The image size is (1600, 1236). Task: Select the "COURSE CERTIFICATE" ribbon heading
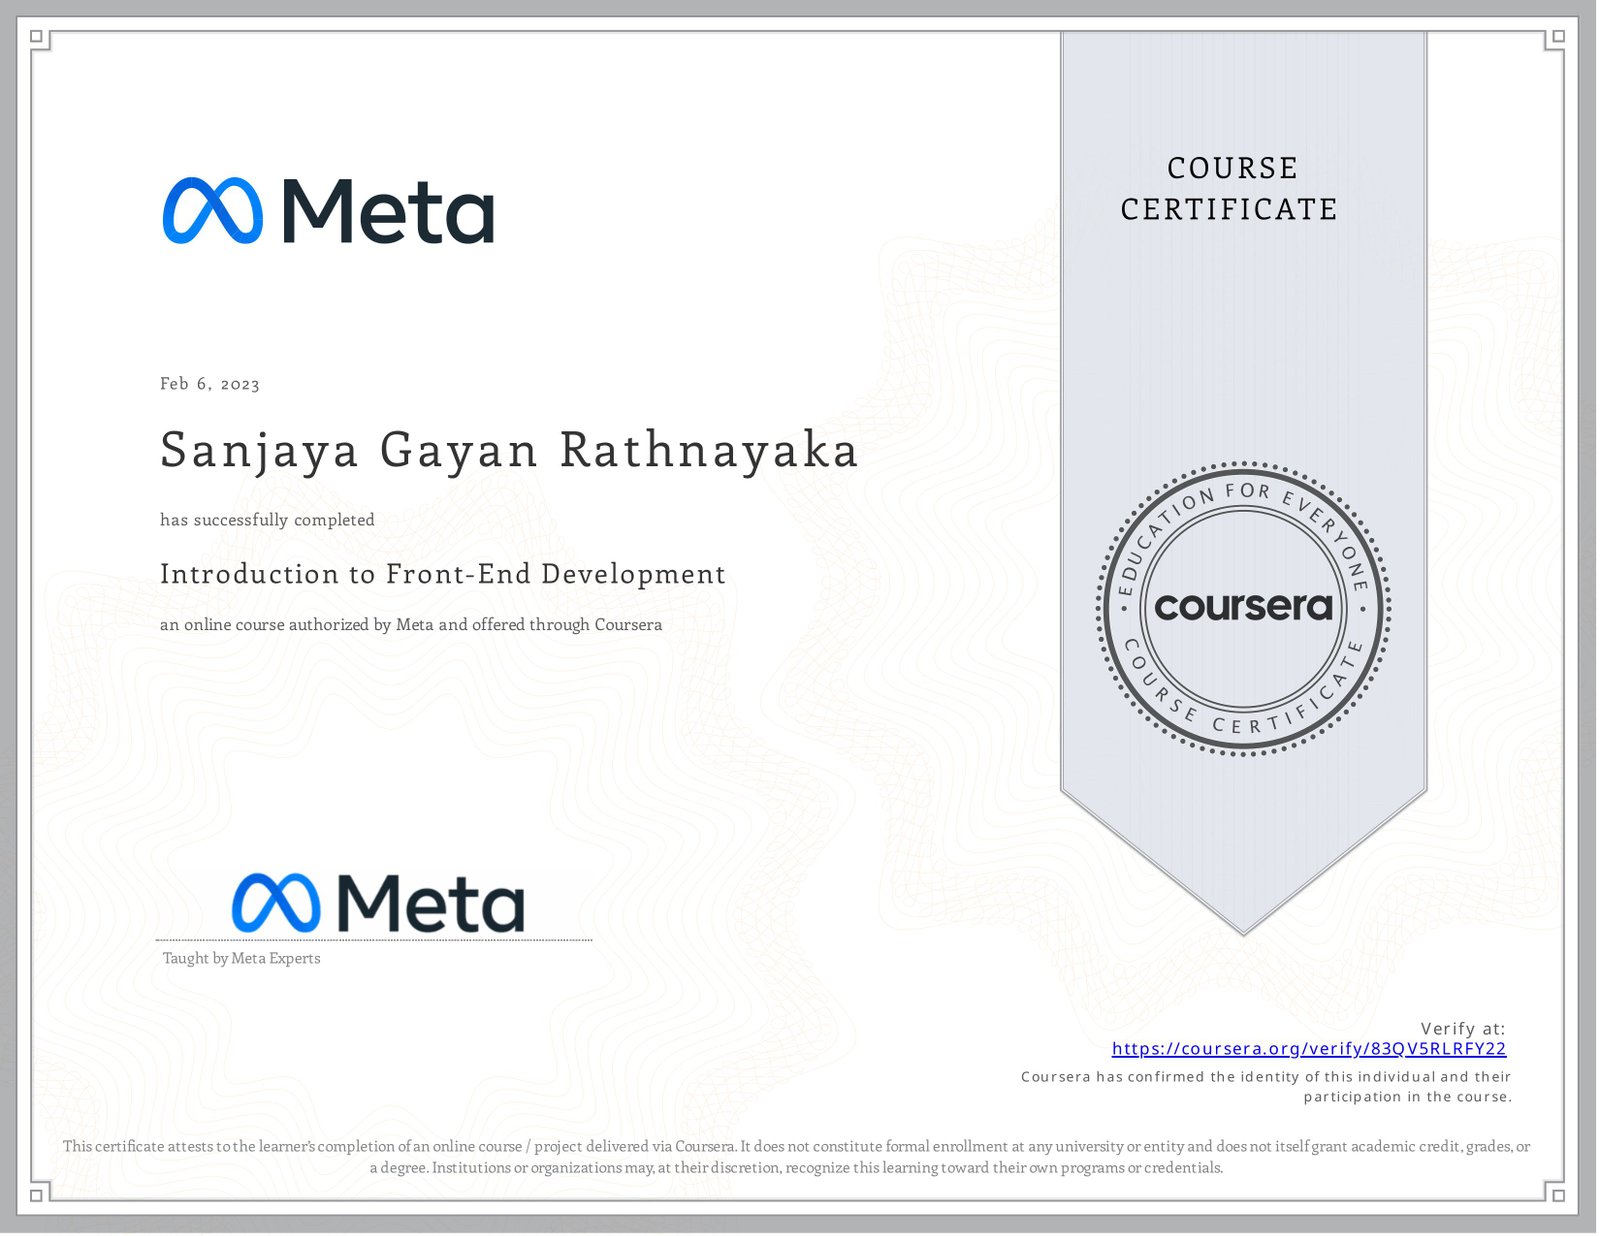1230,188
